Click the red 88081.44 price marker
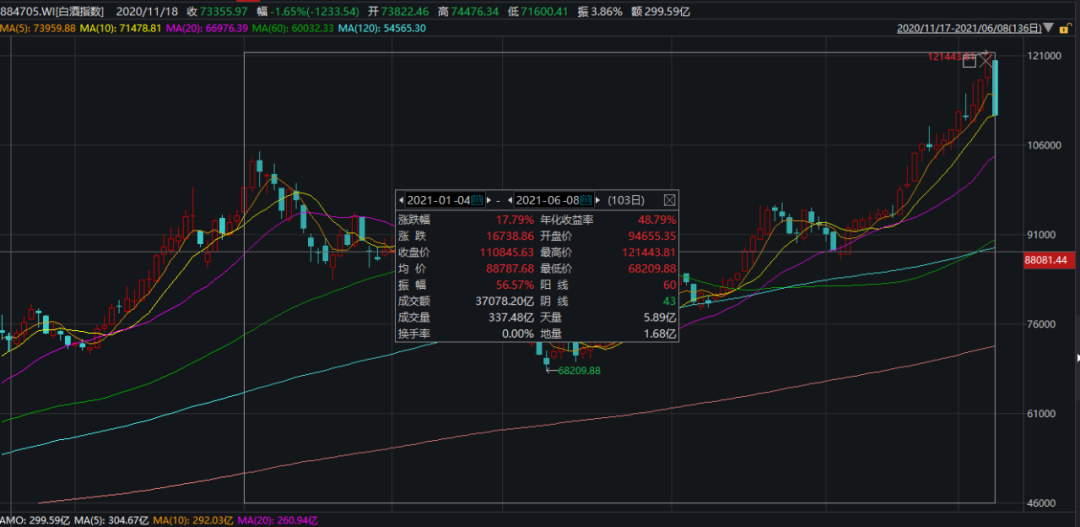This screenshot has width=1080, height=527. tap(1046, 260)
